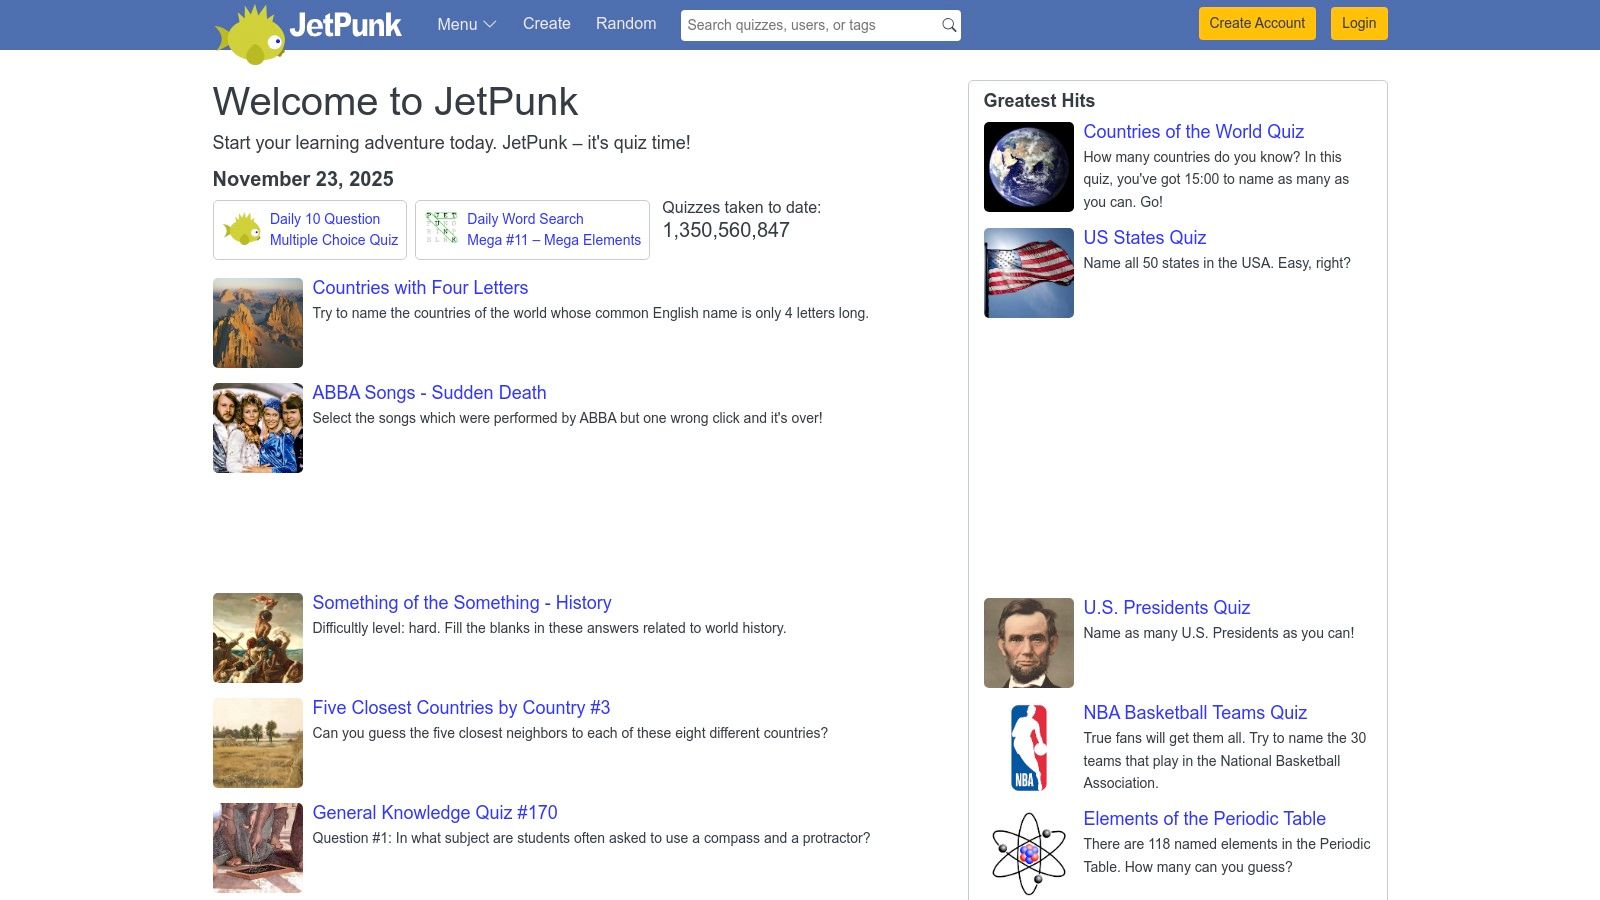The height and width of the screenshot is (900, 1600).
Task: Click the JetPunk fish logo
Action: pos(252,30)
